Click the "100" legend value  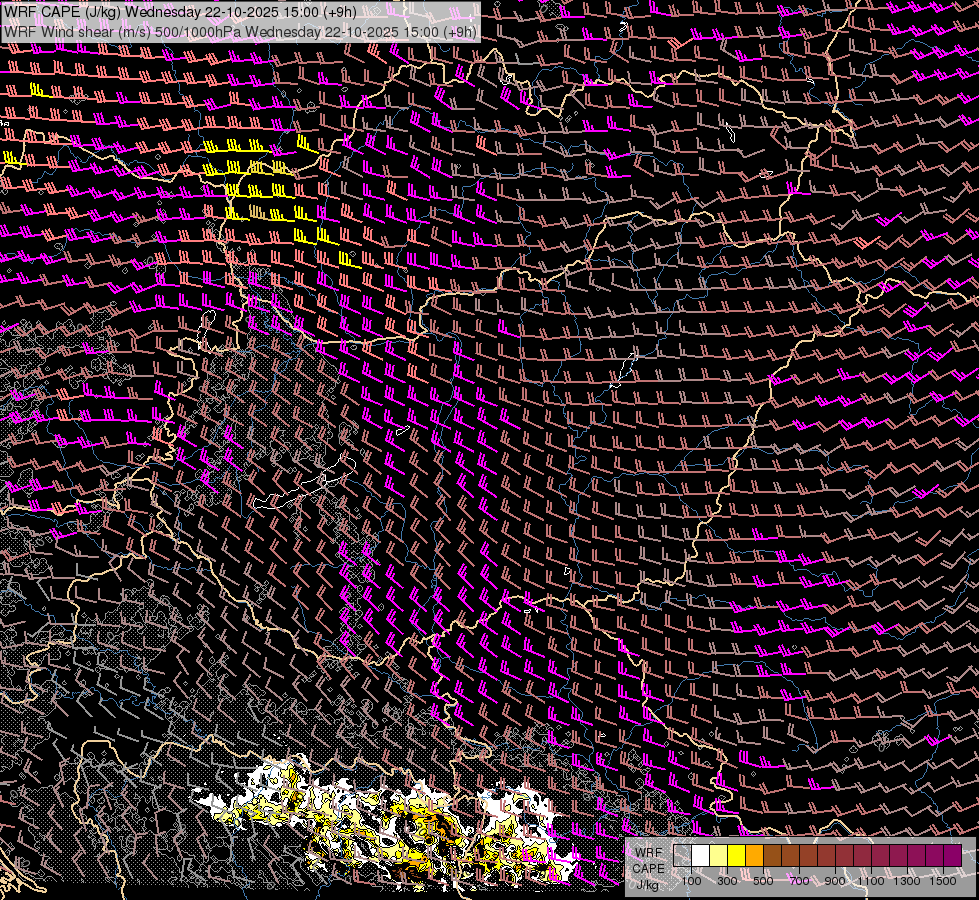pos(691,881)
